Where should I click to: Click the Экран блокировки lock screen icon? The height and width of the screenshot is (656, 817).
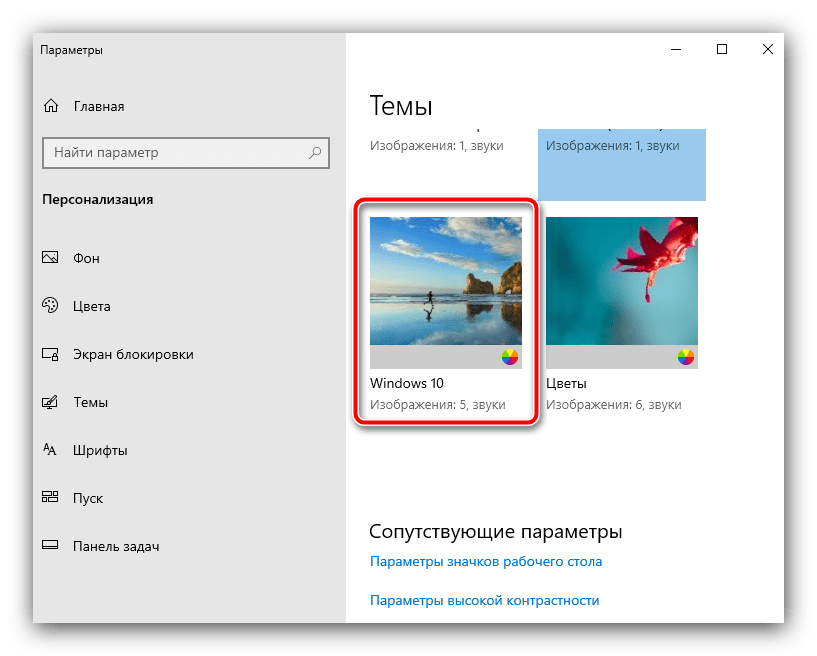click(x=50, y=354)
